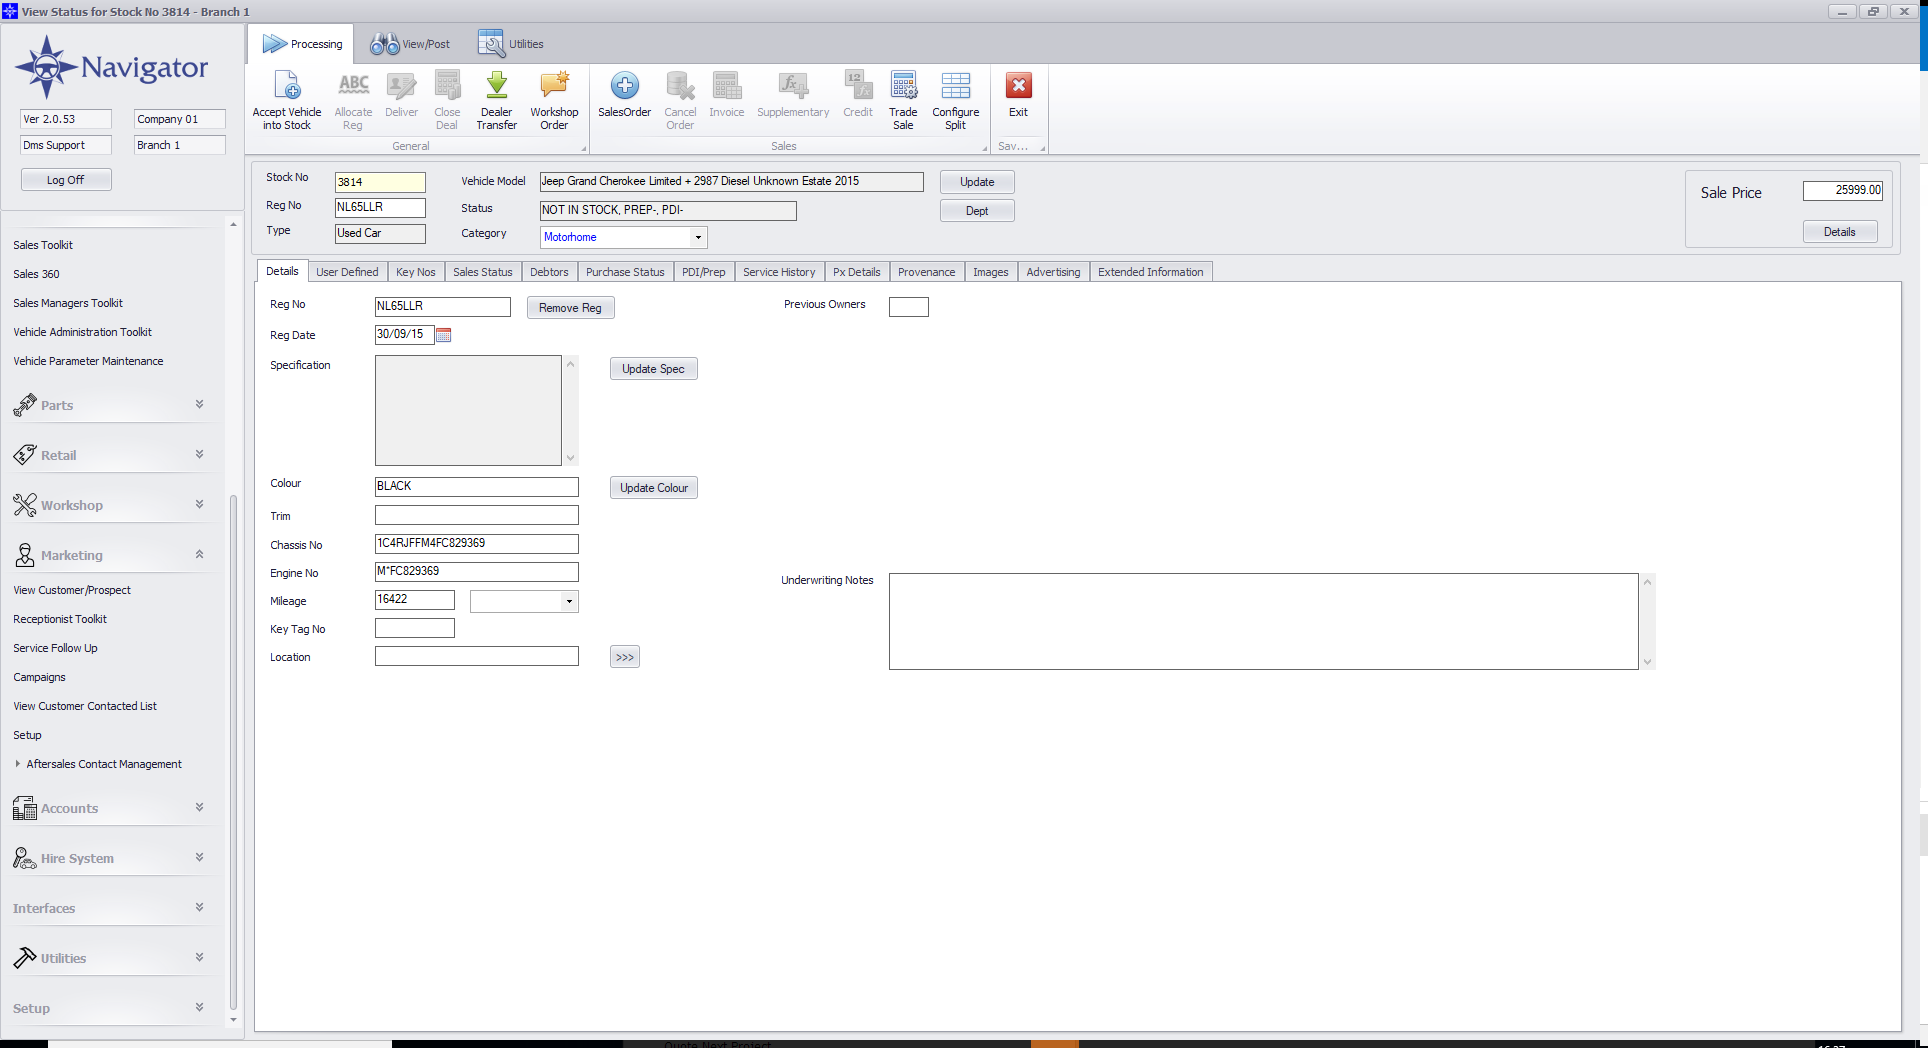Open the Advertising tab
The height and width of the screenshot is (1048, 1928).
pyautogui.click(x=1053, y=272)
